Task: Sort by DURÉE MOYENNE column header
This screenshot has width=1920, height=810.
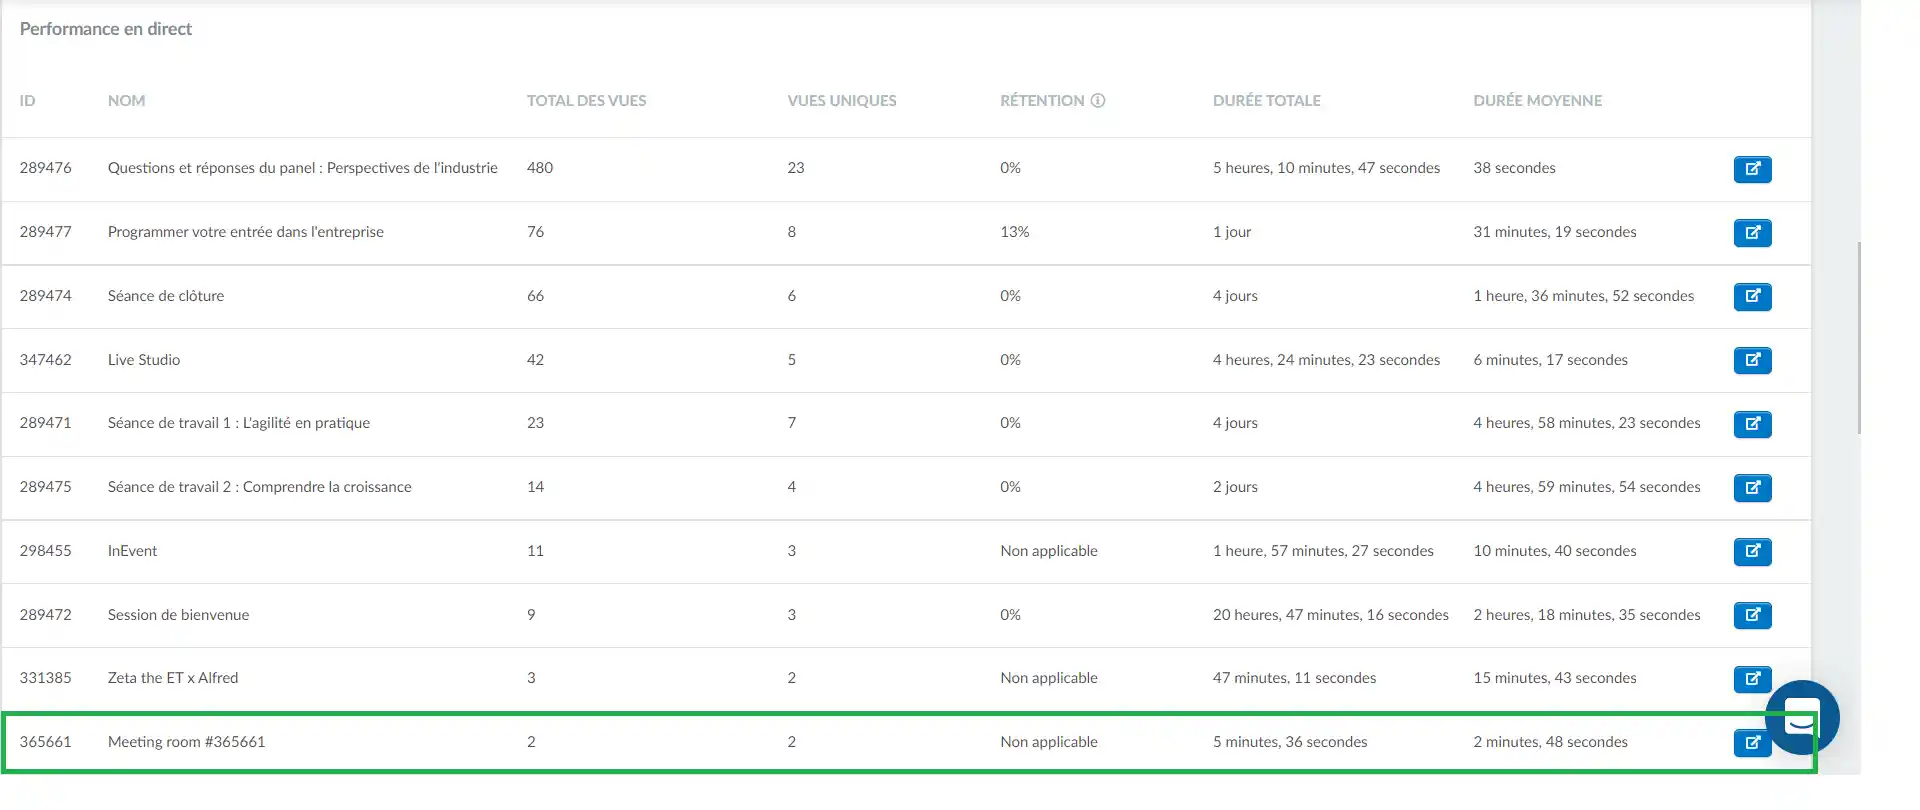Action: (x=1537, y=100)
